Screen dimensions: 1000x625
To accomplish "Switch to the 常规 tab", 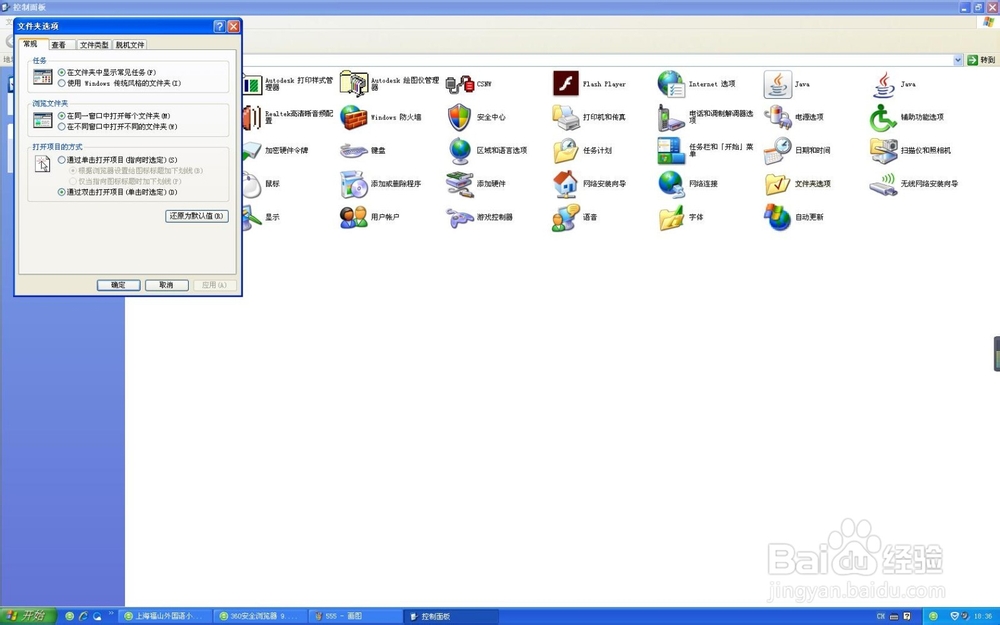I will point(31,44).
